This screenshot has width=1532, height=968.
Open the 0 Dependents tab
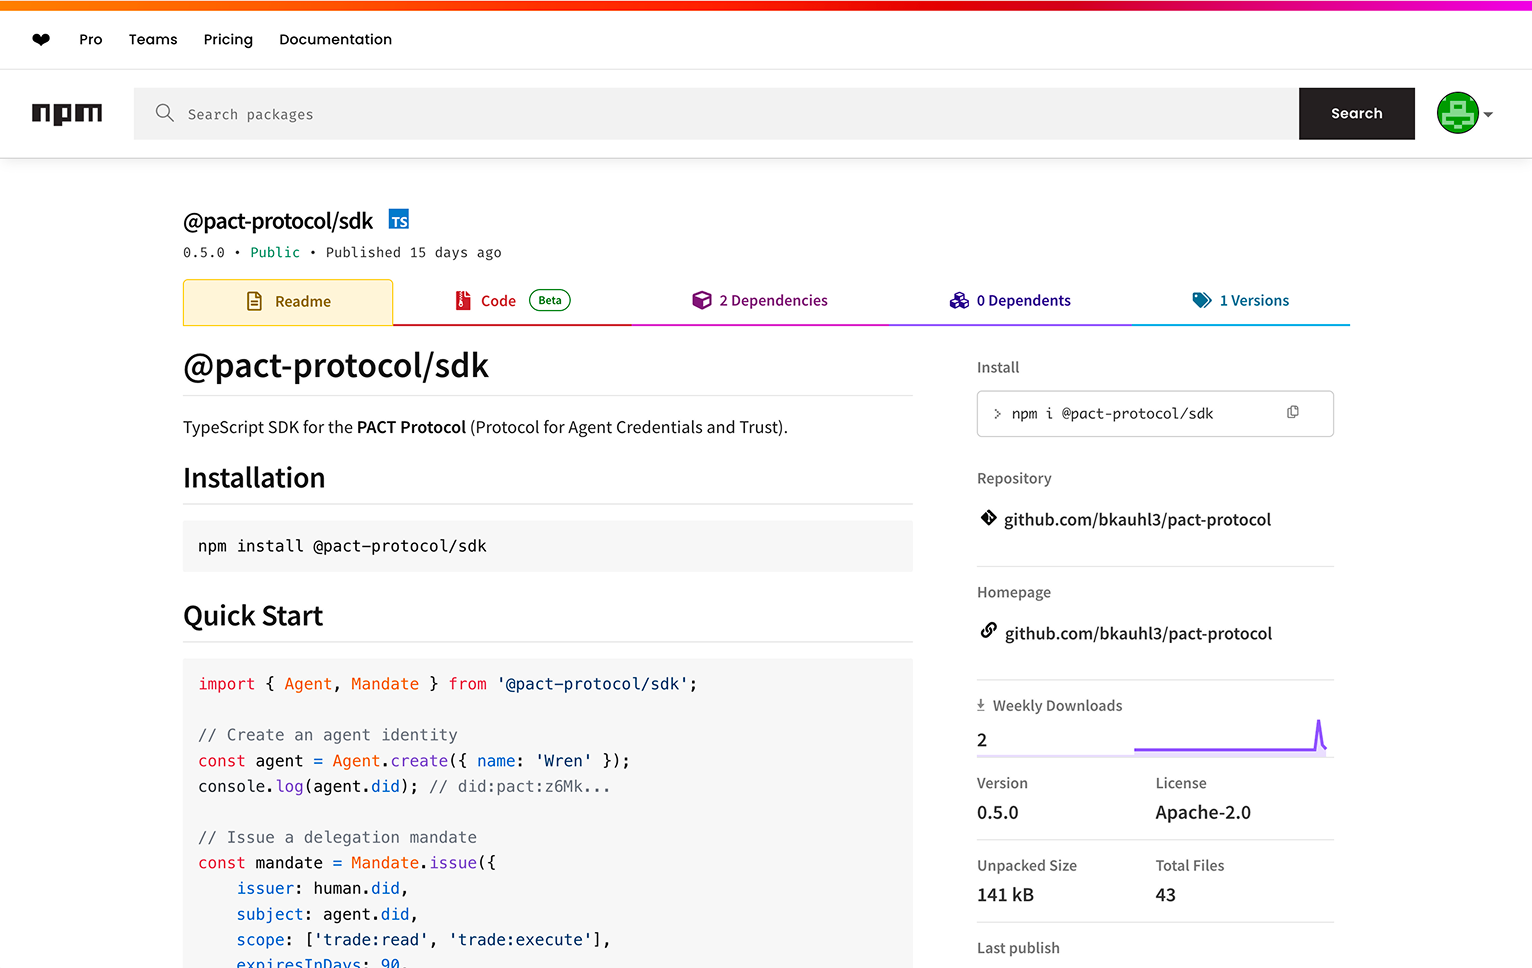click(1010, 301)
